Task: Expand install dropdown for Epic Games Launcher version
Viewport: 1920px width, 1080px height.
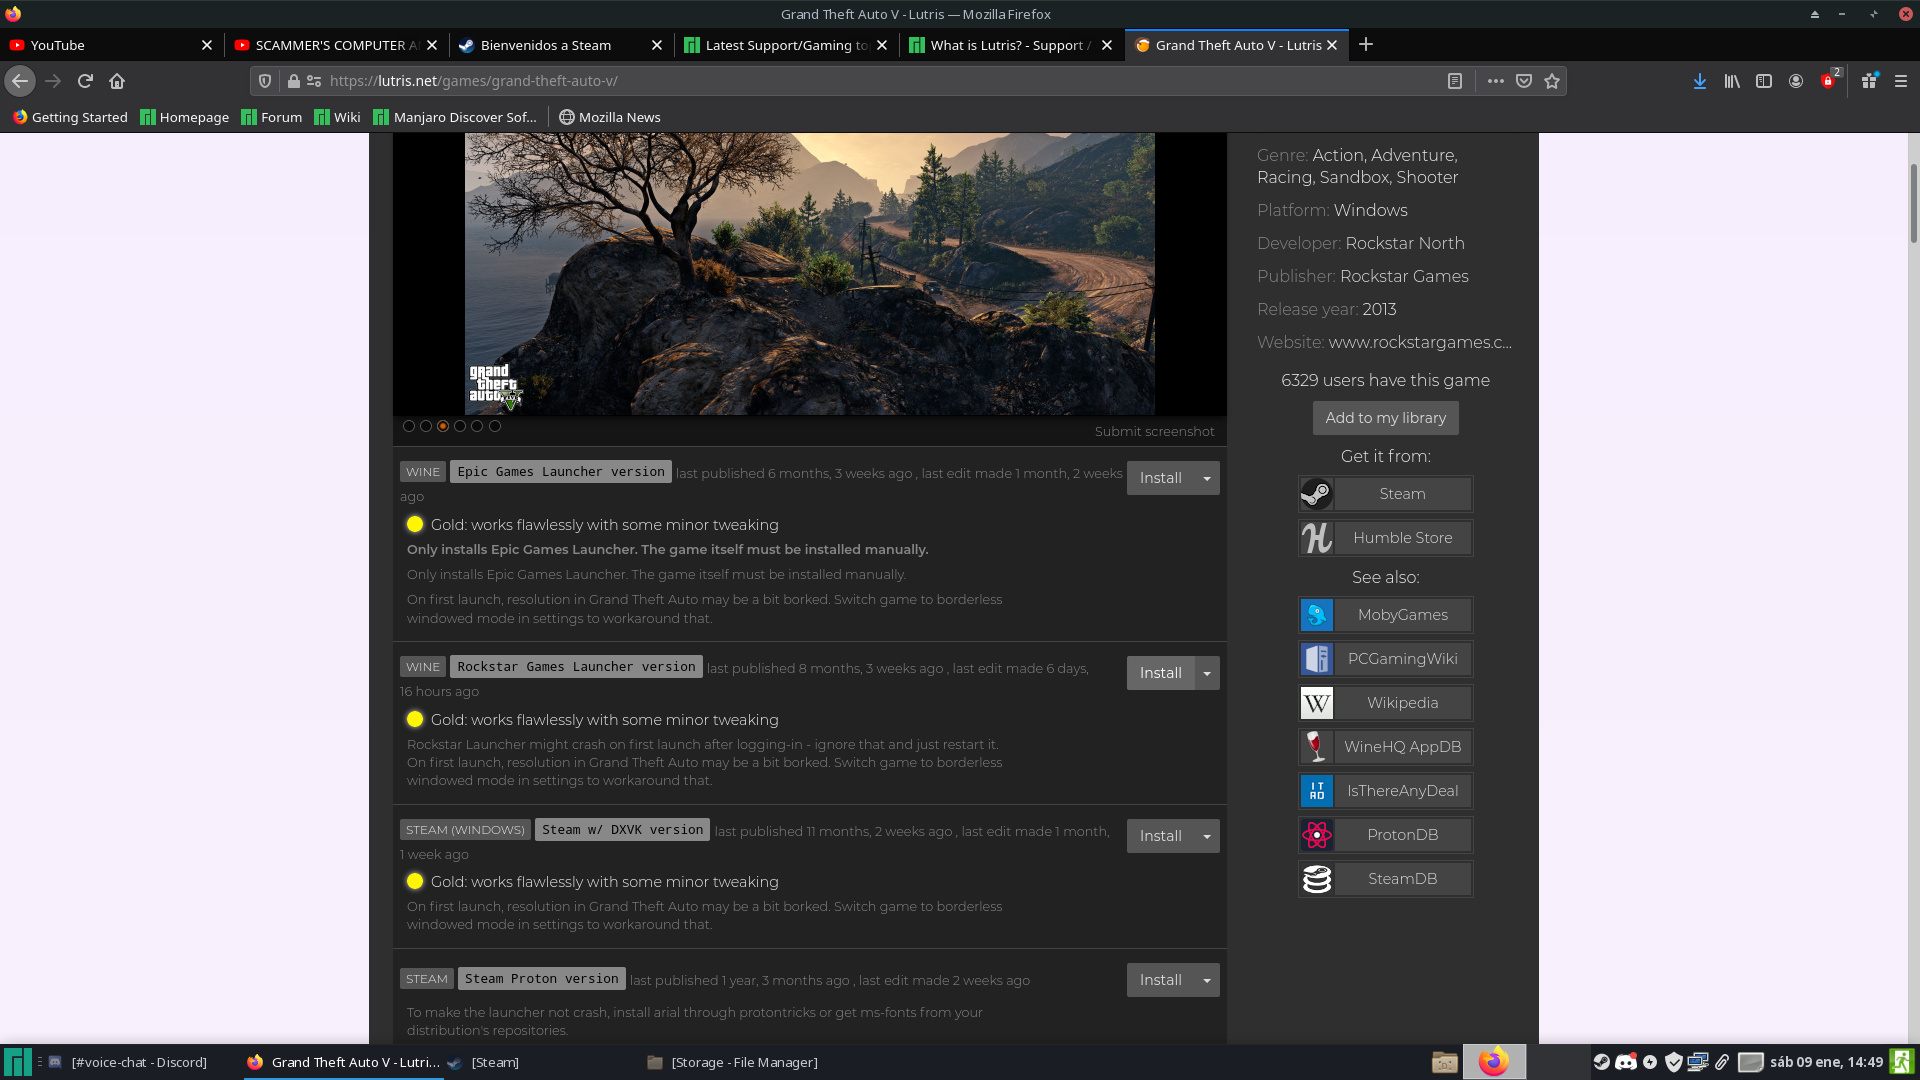Action: pyautogui.click(x=1207, y=477)
